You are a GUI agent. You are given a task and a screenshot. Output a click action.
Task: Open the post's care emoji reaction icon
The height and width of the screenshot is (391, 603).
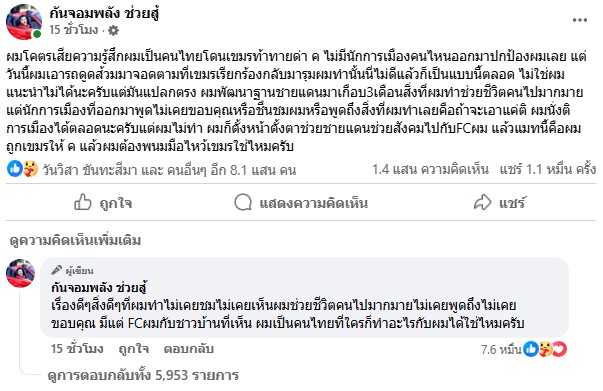click(x=30, y=169)
